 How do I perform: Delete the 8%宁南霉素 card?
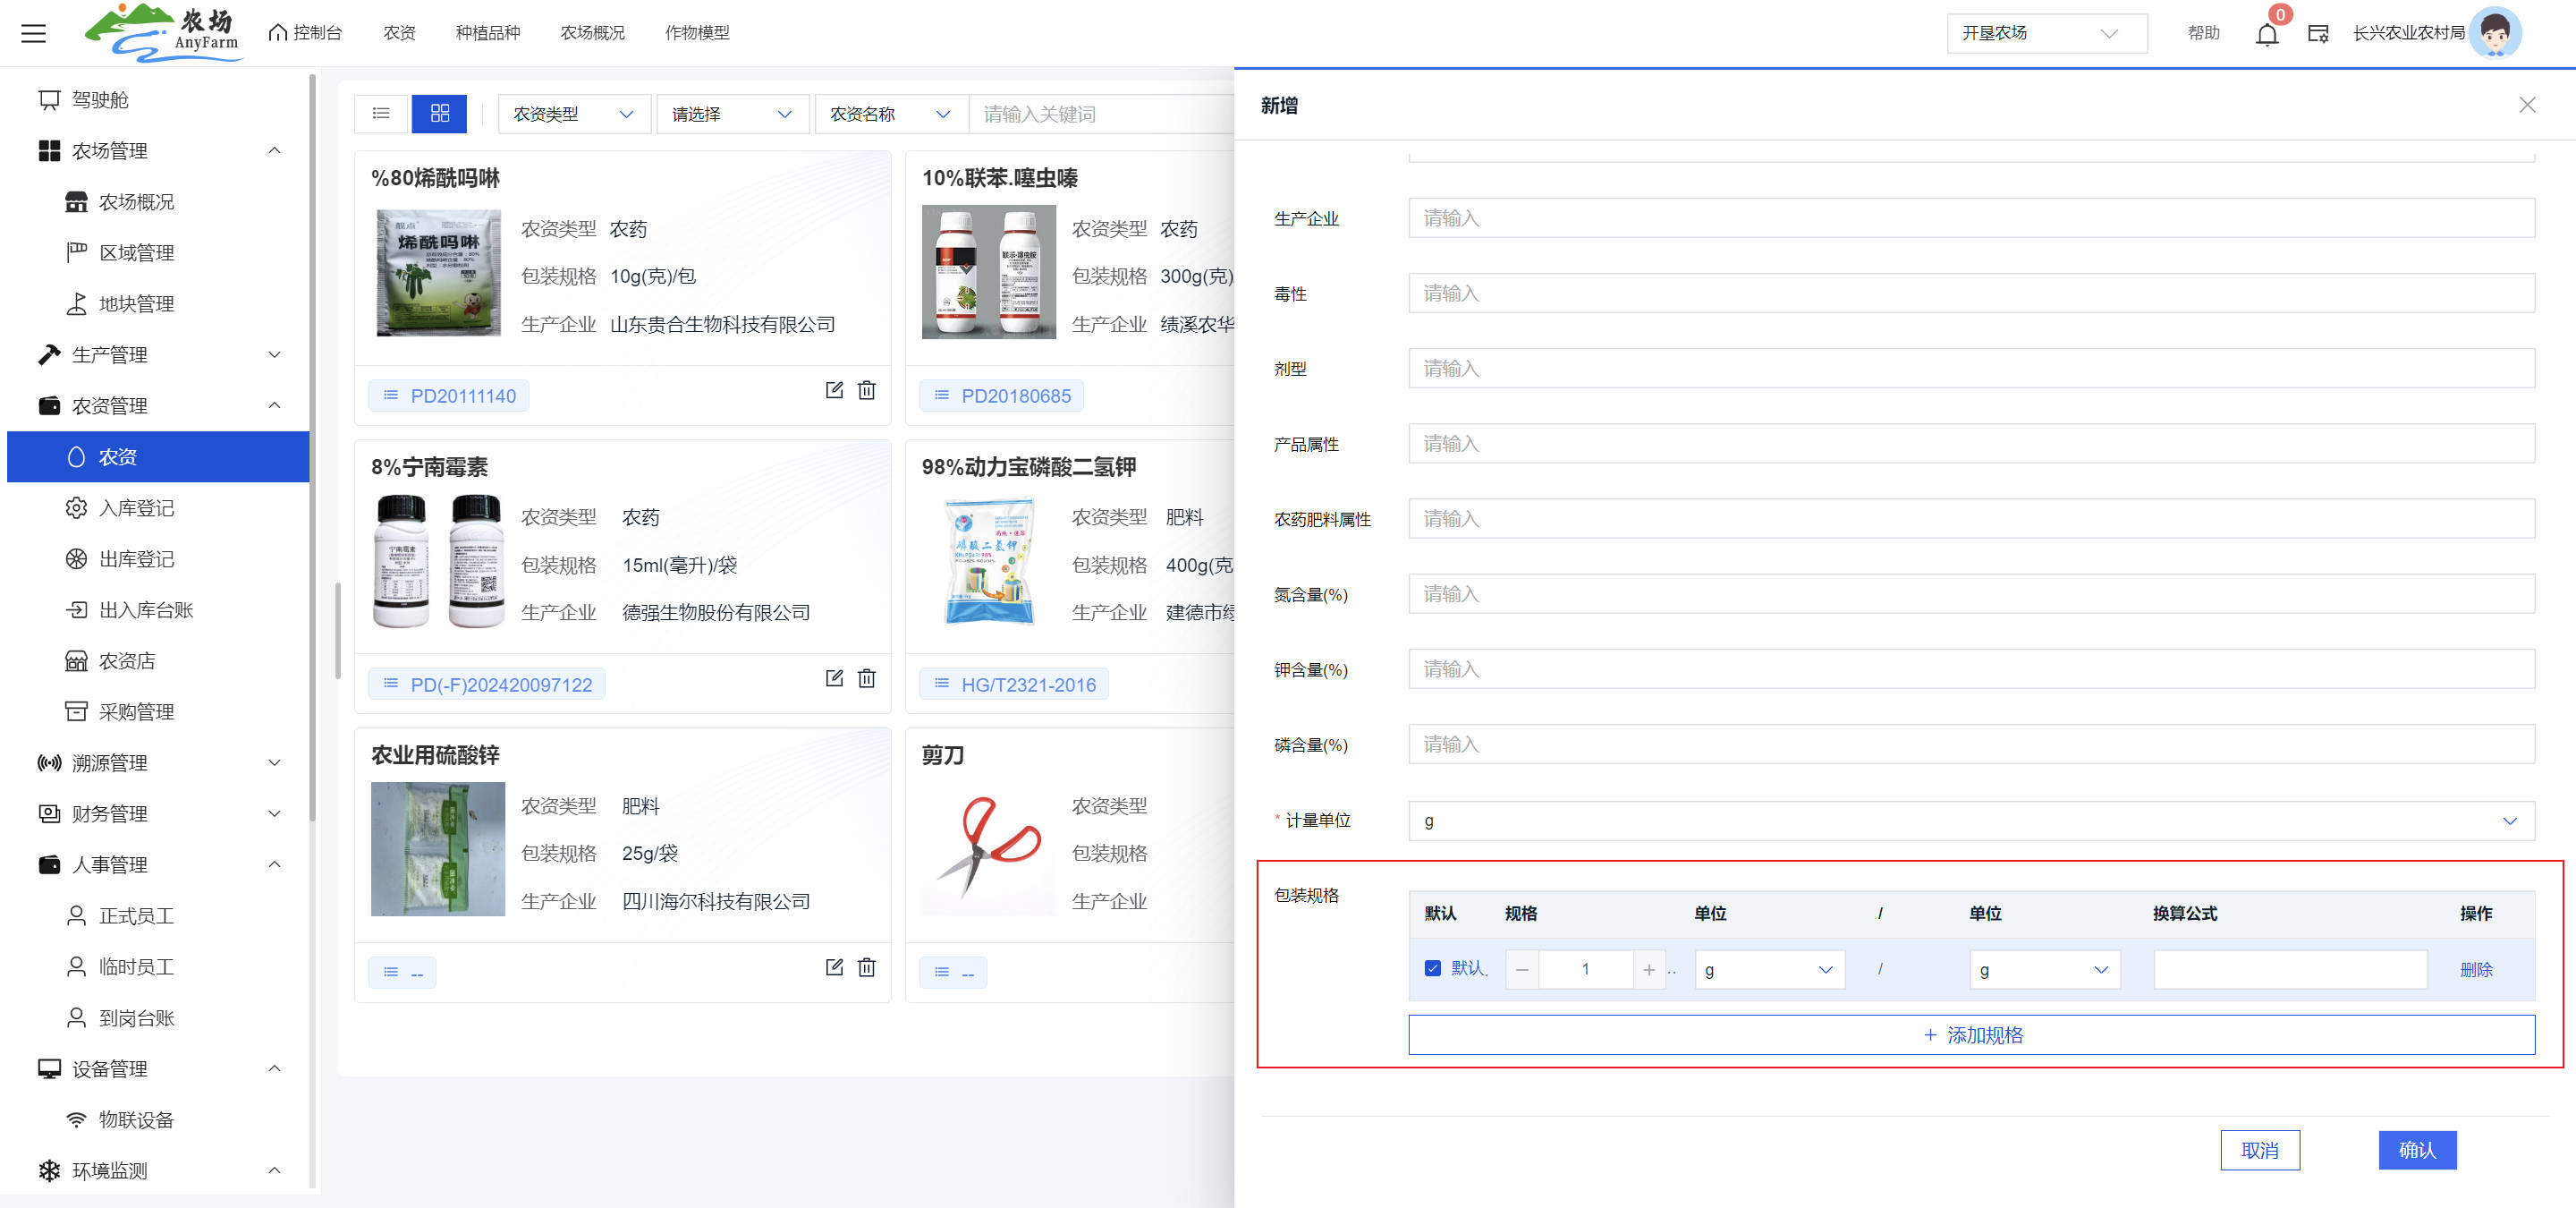pyautogui.click(x=866, y=679)
